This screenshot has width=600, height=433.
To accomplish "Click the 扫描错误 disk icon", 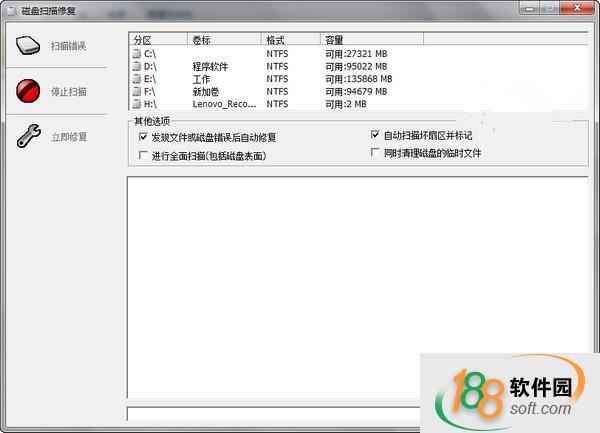I will tap(28, 47).
